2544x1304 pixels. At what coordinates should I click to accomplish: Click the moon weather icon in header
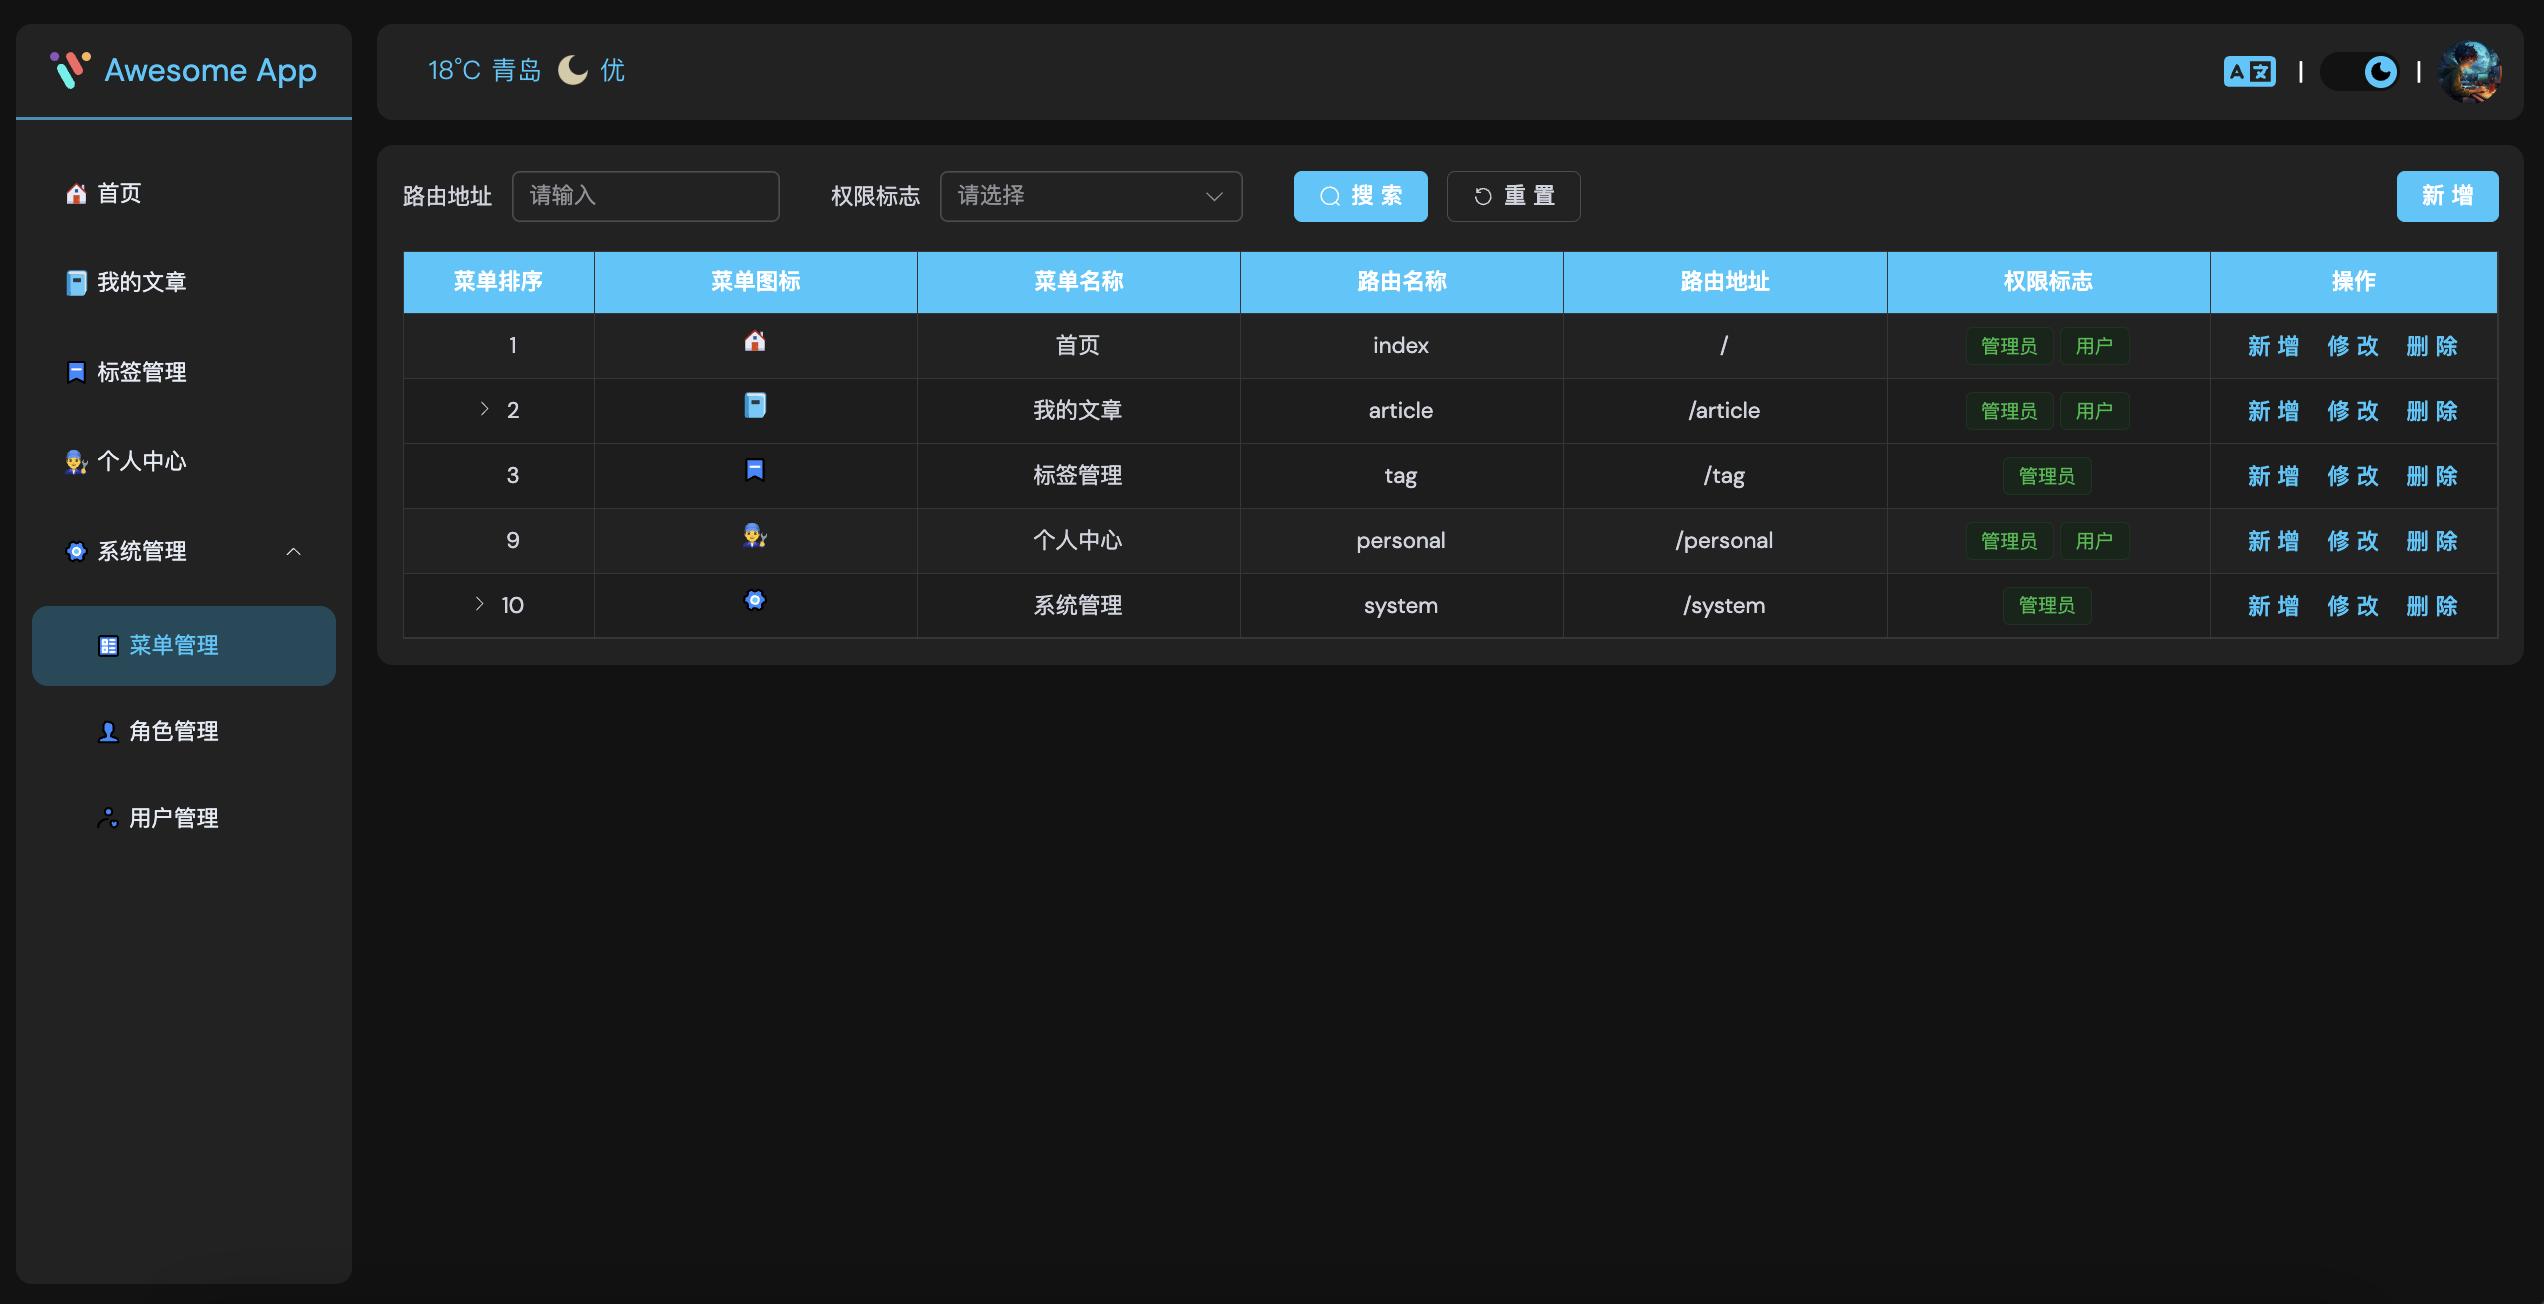click(x=572, y=70)
